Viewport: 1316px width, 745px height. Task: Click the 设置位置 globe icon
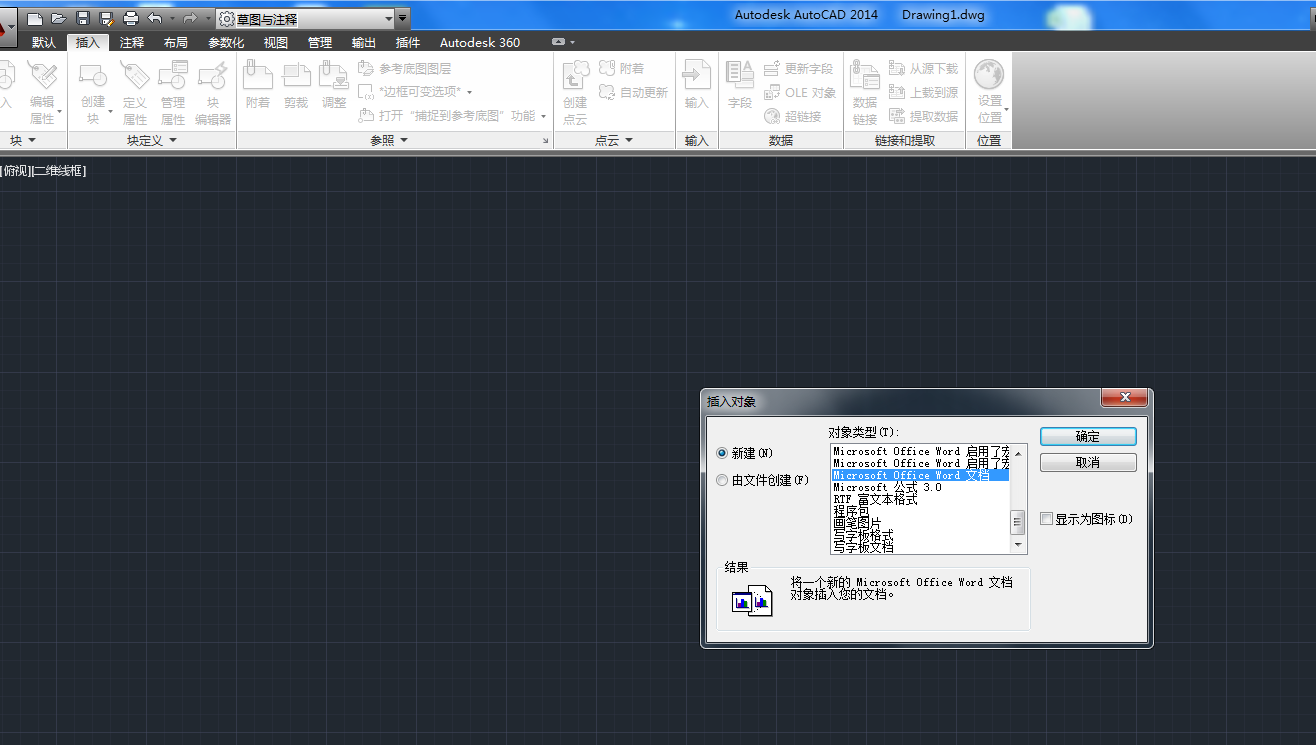click(x=989, y=75)
